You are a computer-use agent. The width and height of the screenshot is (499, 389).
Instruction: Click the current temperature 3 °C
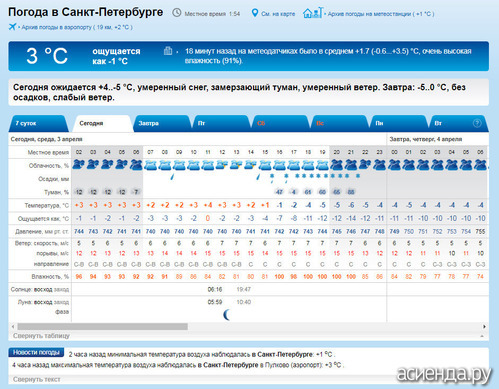pyautogui.click(x=47, y=56)
